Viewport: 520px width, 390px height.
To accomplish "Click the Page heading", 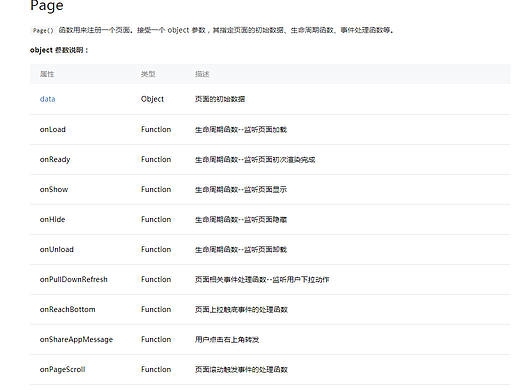I will (x=47, y=6).
